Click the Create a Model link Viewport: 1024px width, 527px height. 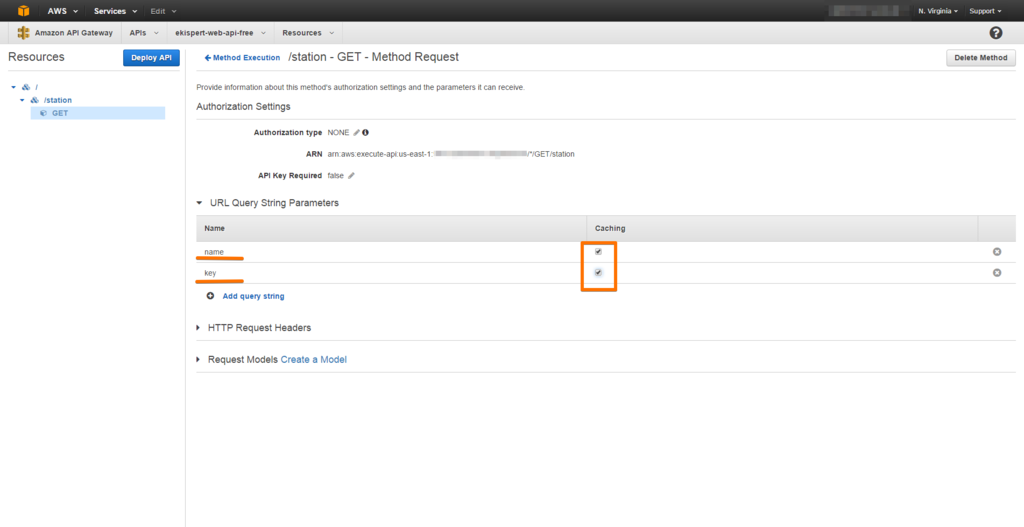(313, 360)
